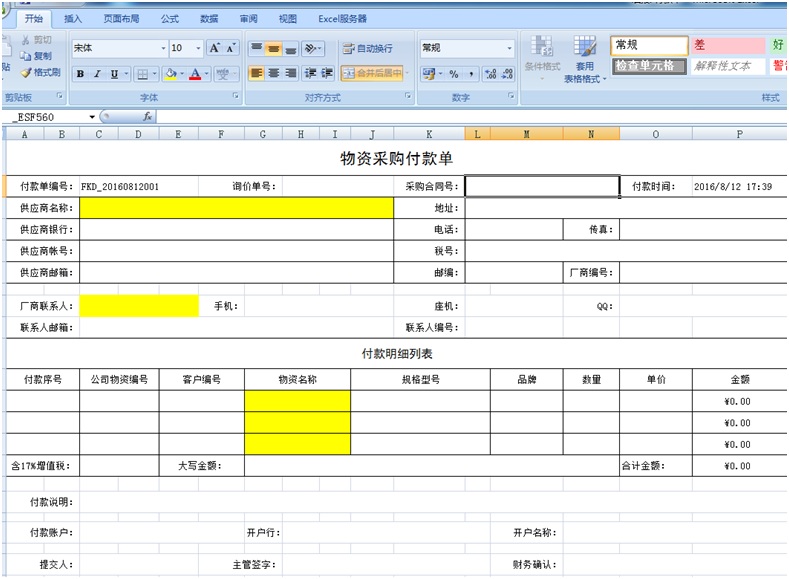Click the increase font size icon
Image resolution: width=789 pixels, height=579 pixels.
coord(215,48)
